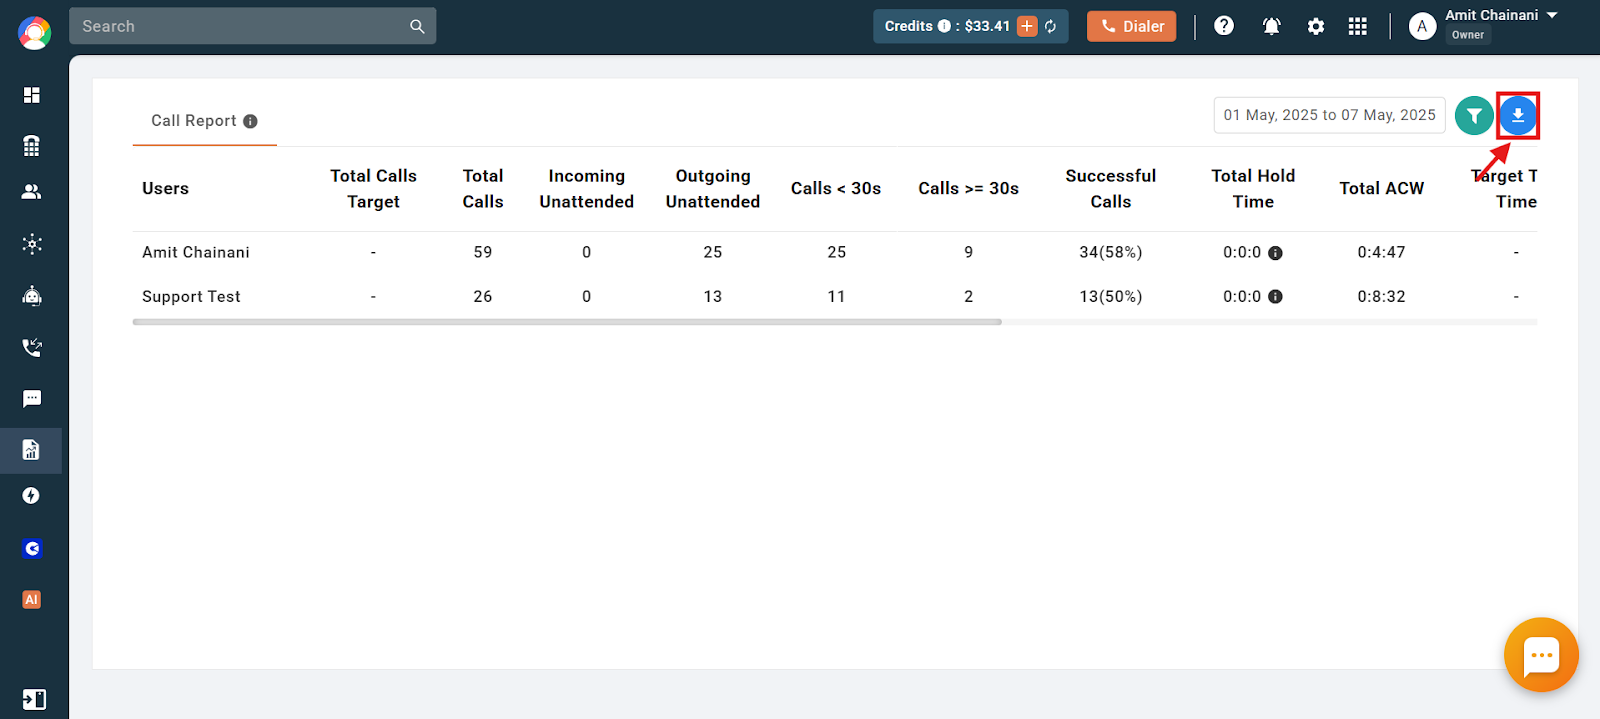Open the Users sidebar icon

click(x=32, y=192)
